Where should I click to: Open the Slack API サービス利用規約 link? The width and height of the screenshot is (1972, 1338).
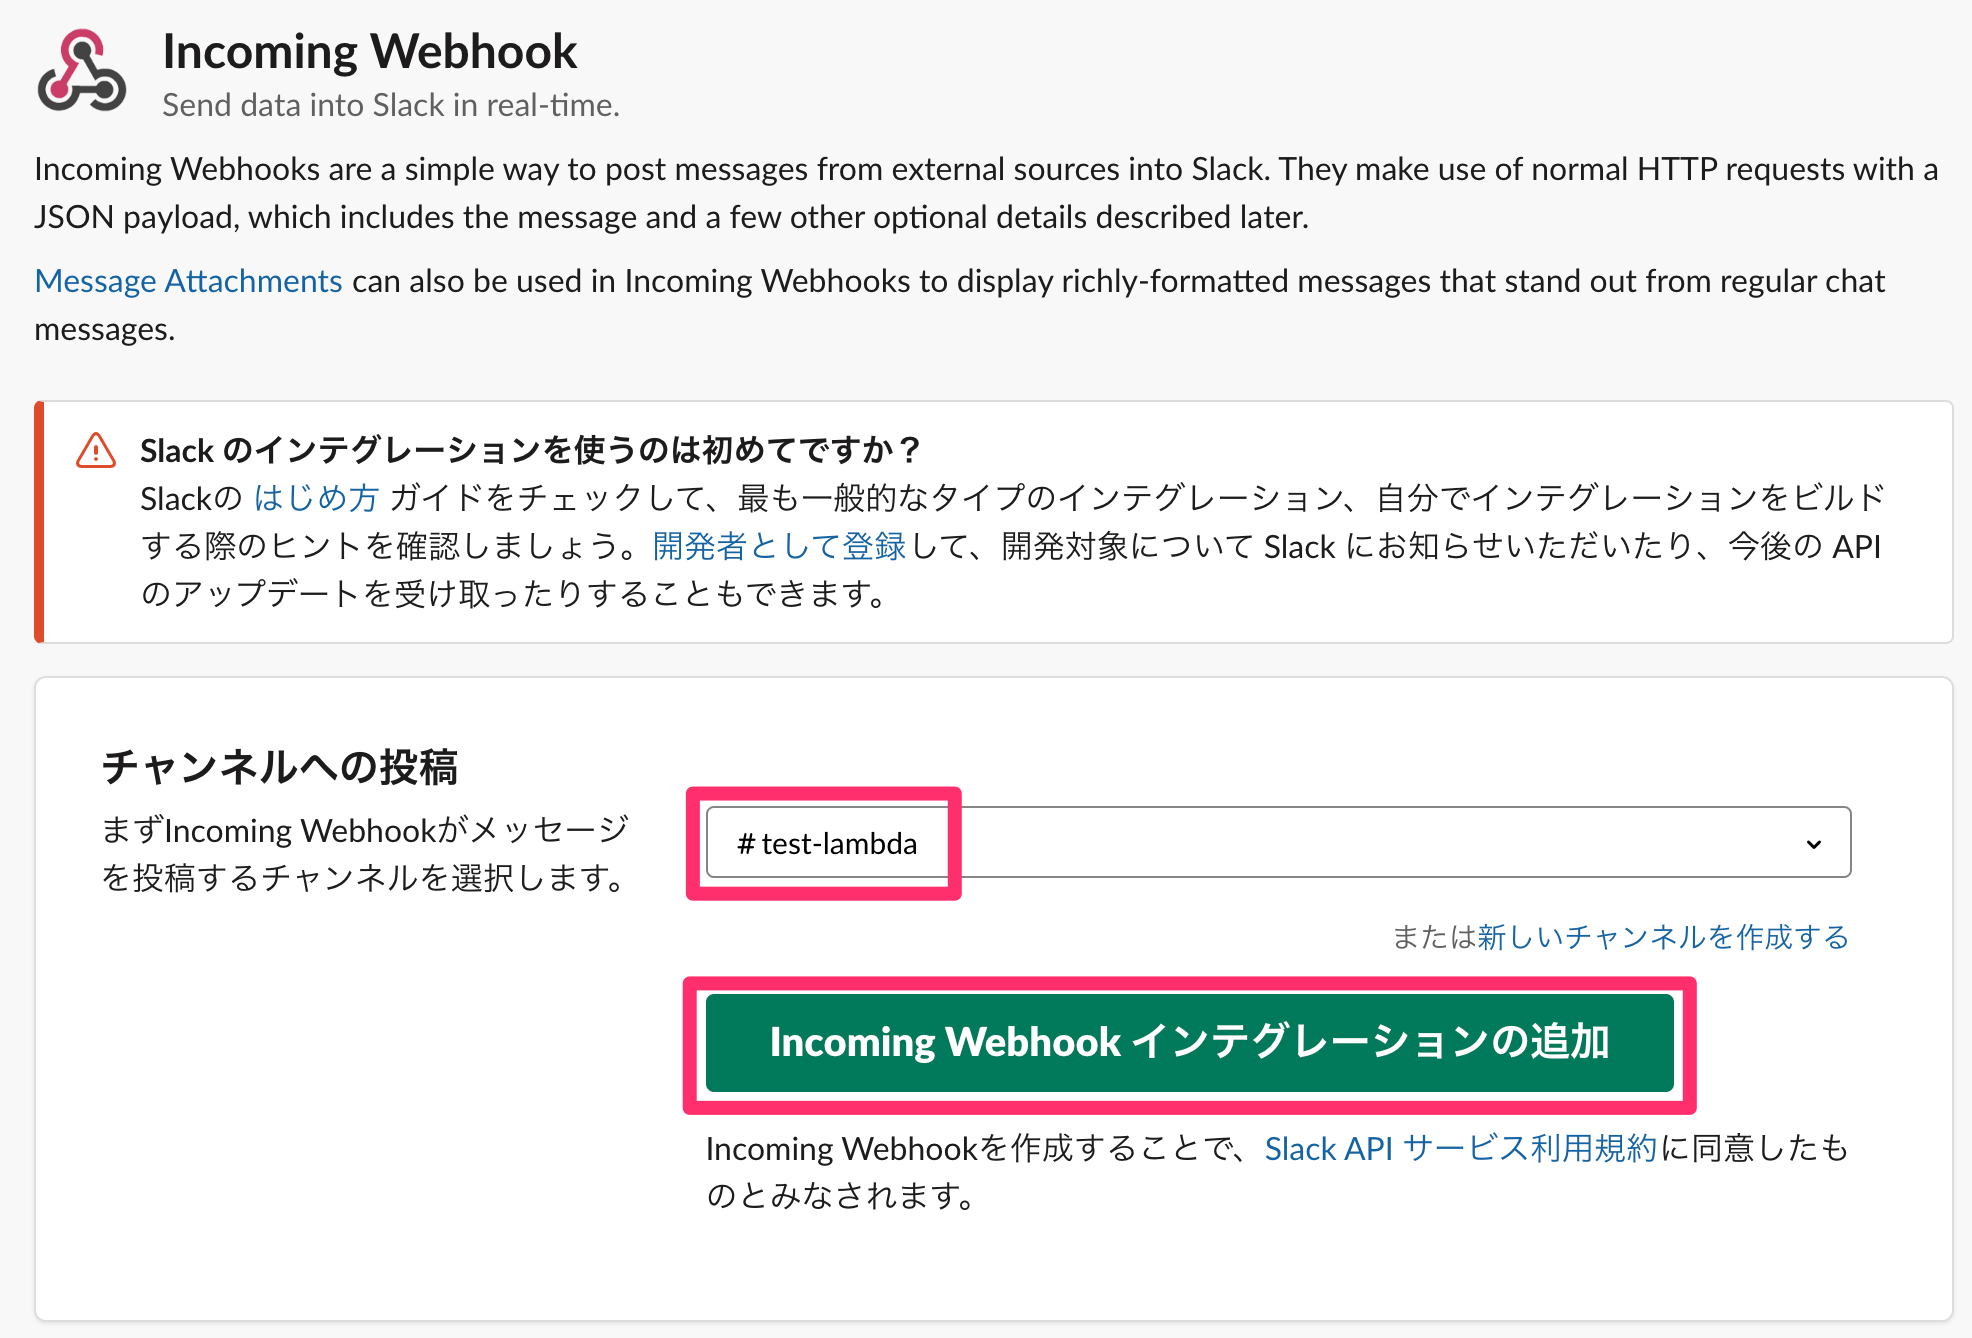click(x=1461, y=1149)
